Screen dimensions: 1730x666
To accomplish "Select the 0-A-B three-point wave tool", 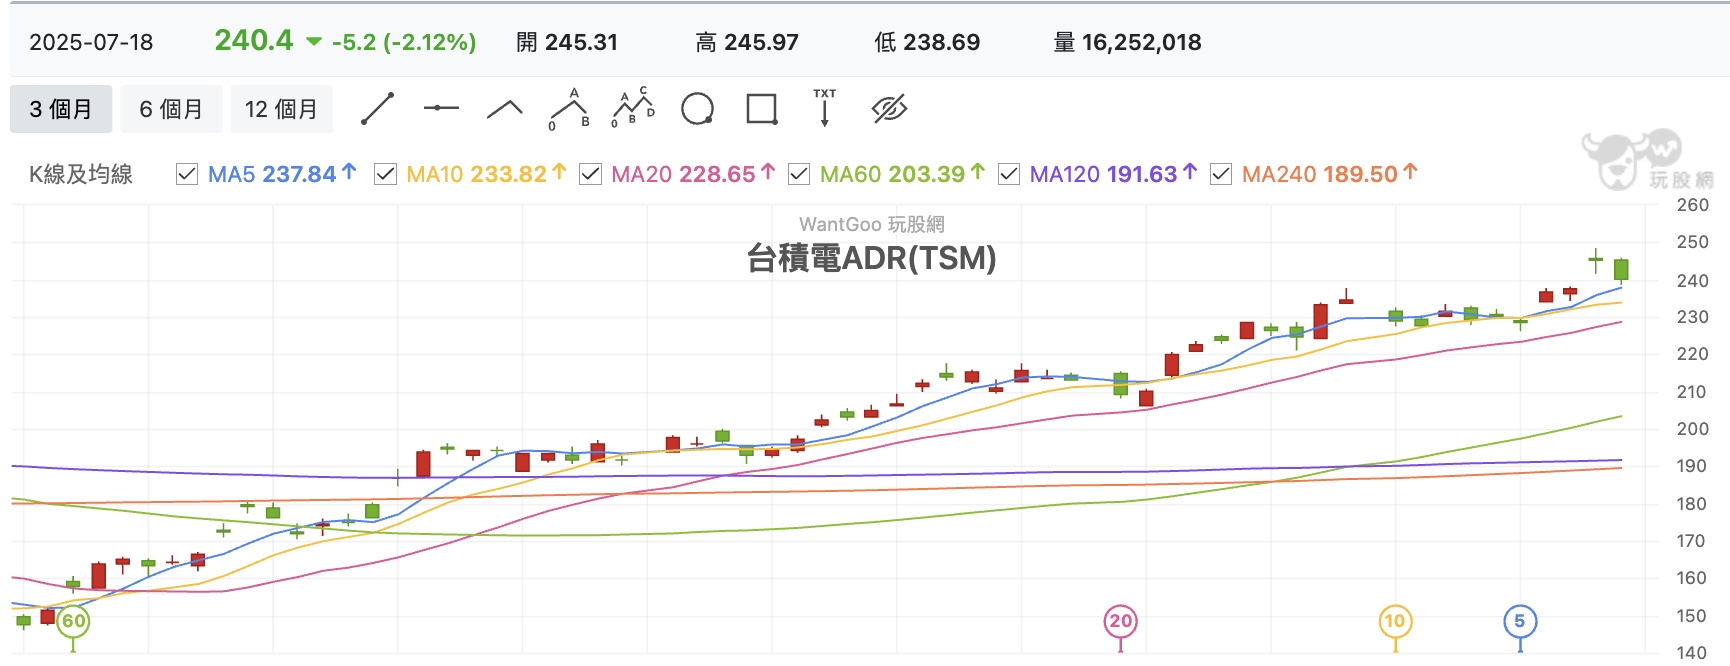I will (x=569, y=109).
